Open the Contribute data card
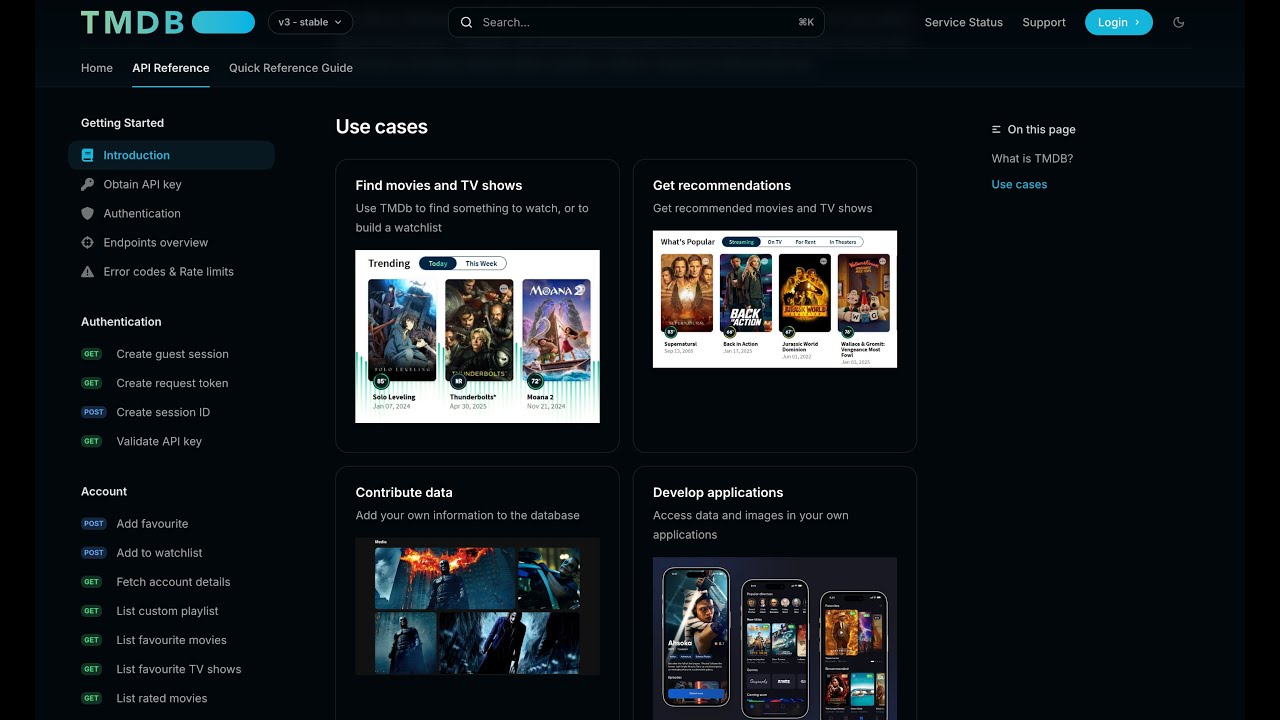This screenshot has height=720, width=1280. coord(478,593)
